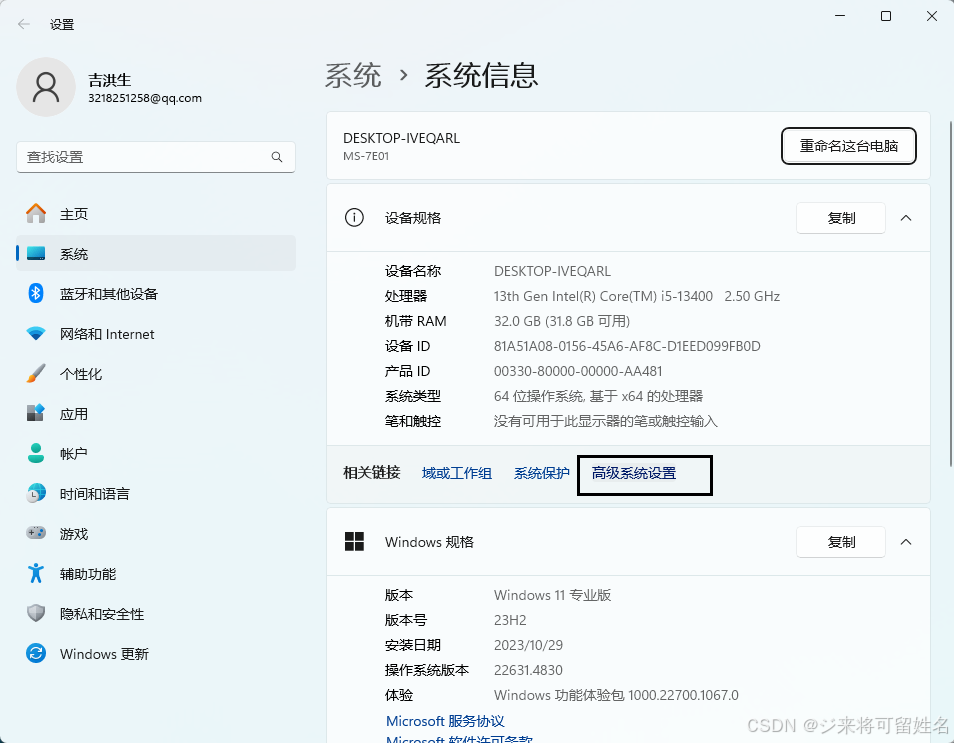
Task: Click the 安装日期 value 2023/10/29
Action: tap(528, 645)
